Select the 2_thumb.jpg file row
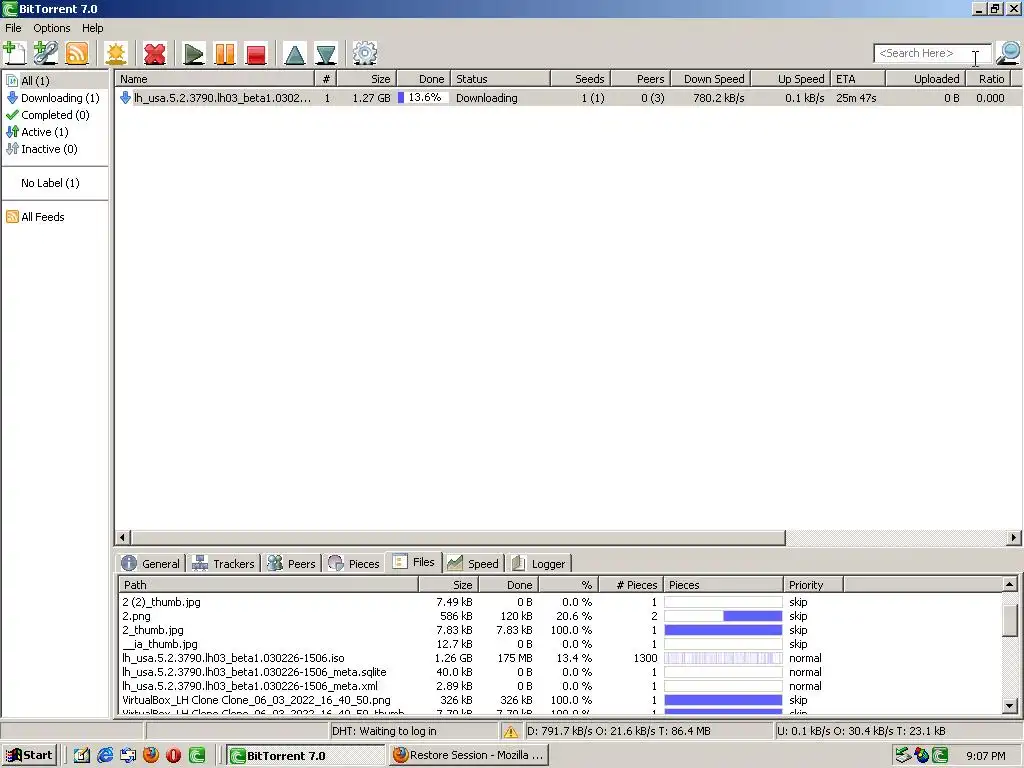The image size is (1024, 768). (x=560, y=630)
